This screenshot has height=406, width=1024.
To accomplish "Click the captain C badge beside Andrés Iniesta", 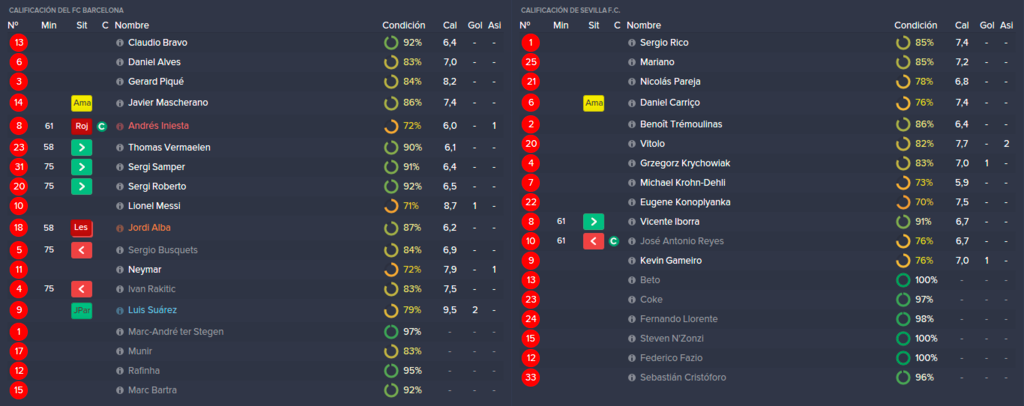I will coord(101,127).
